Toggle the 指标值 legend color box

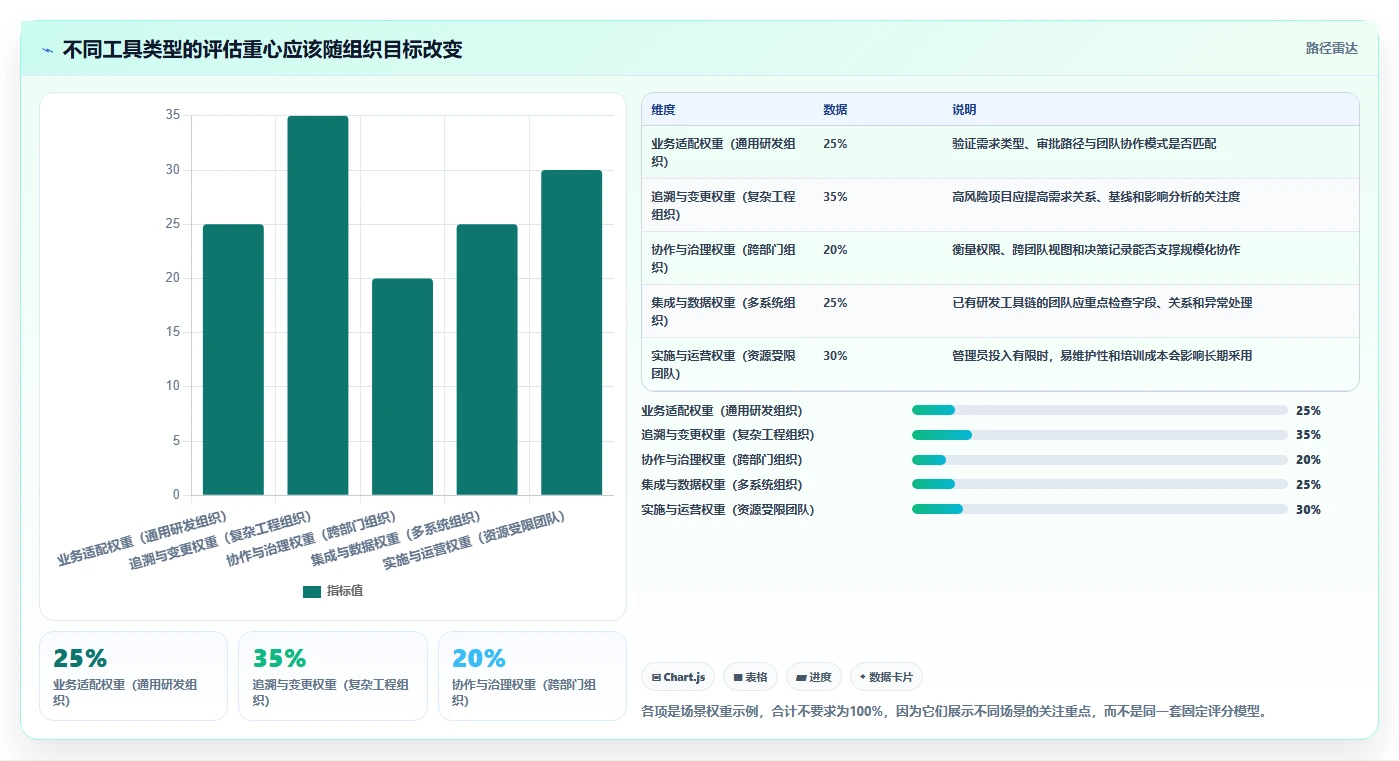312,591
